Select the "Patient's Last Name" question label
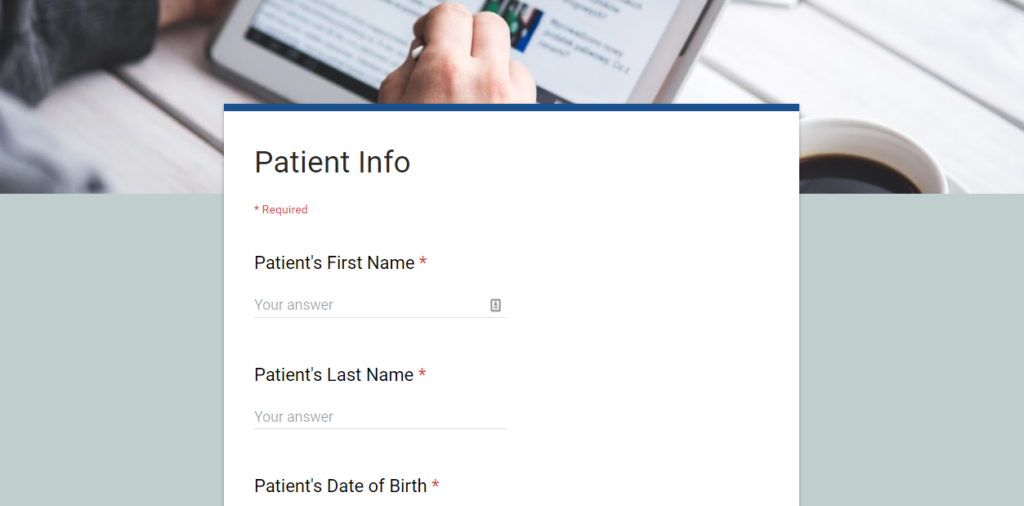1024x506 pixels. (x=333, y=375)
